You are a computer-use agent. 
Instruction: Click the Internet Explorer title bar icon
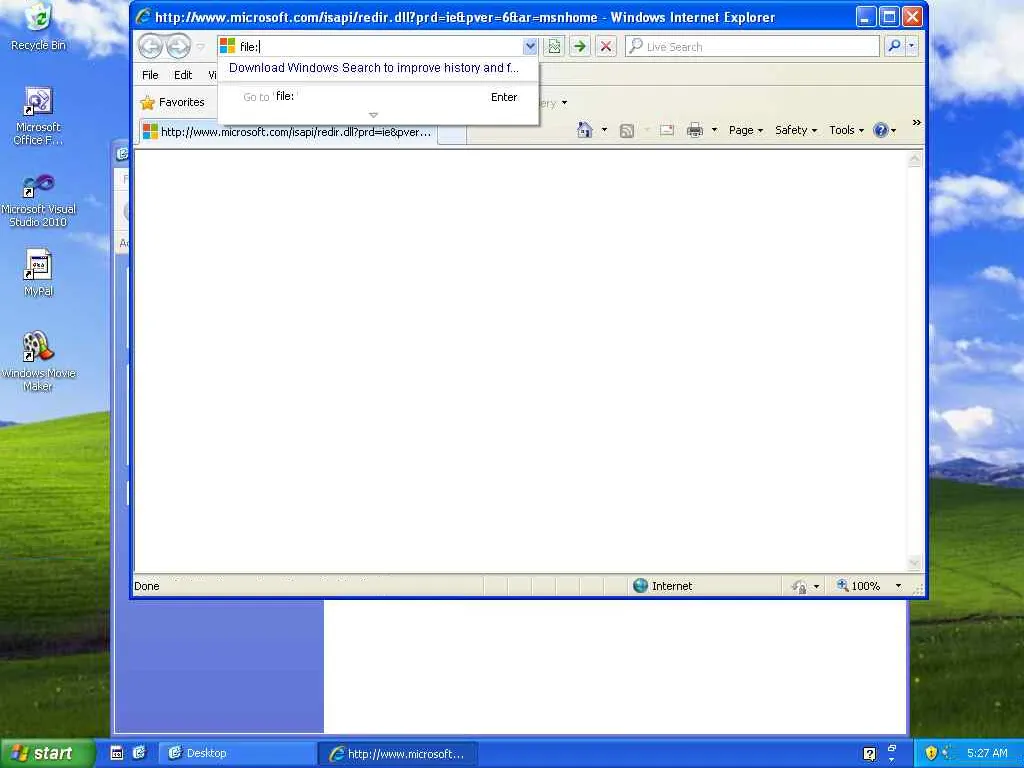(x=143, y=17)
